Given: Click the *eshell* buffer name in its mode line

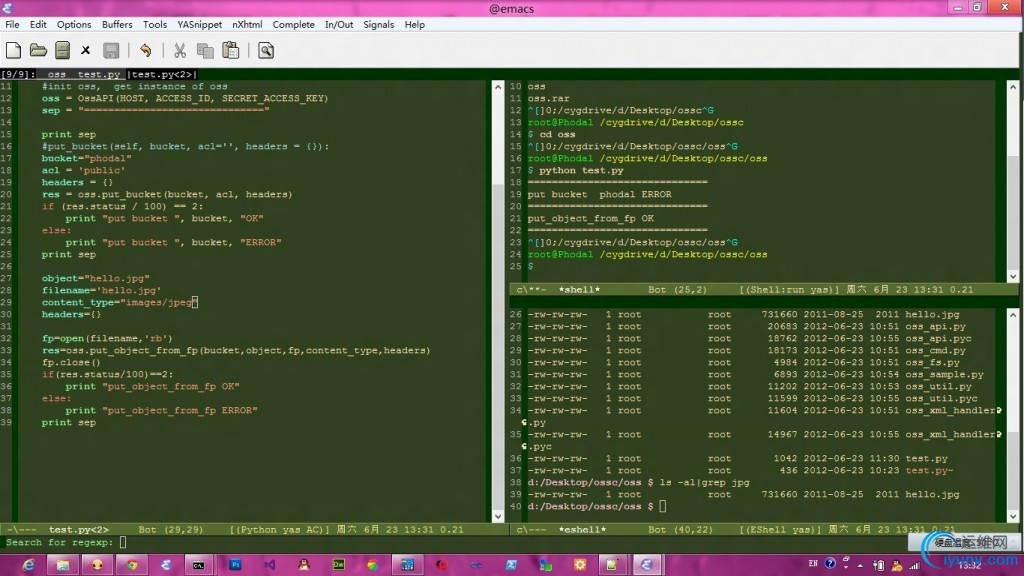Looking at the screenshot, I should coord(582,530).
